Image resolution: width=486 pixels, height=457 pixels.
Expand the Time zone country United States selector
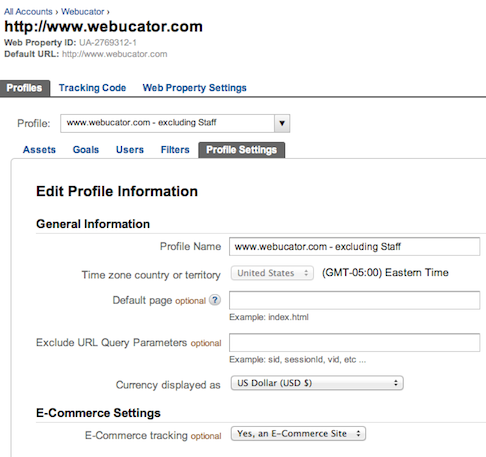point(272,273)
